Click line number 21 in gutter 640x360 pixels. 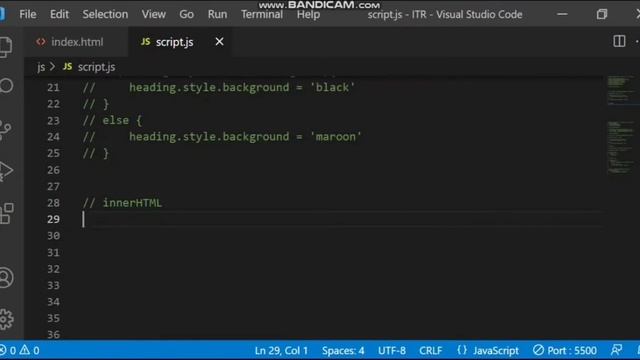[53, 87]
